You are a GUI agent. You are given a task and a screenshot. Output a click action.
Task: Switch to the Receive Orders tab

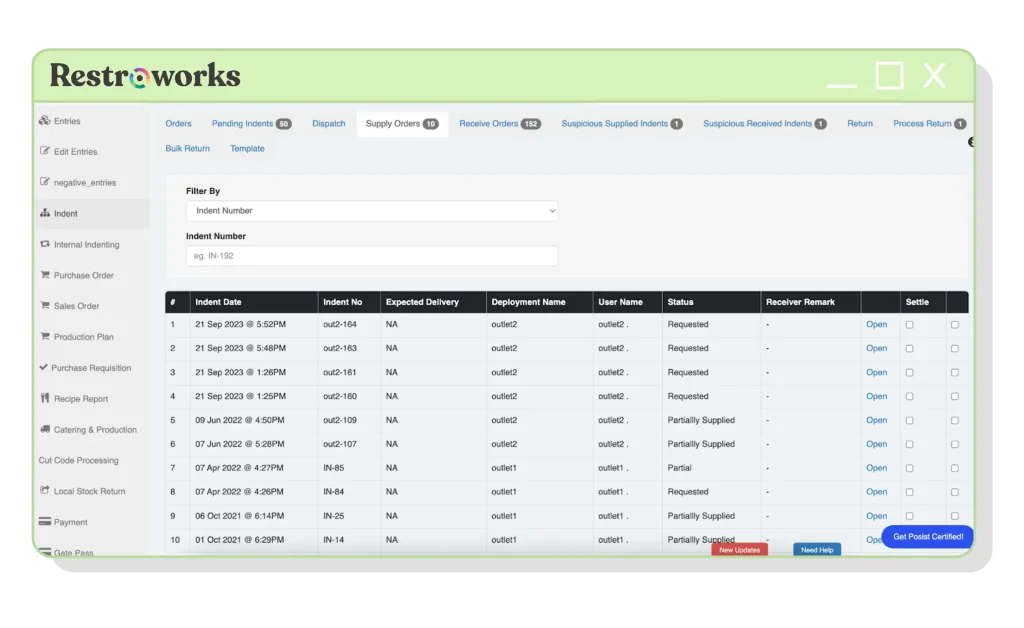[491, 123]
